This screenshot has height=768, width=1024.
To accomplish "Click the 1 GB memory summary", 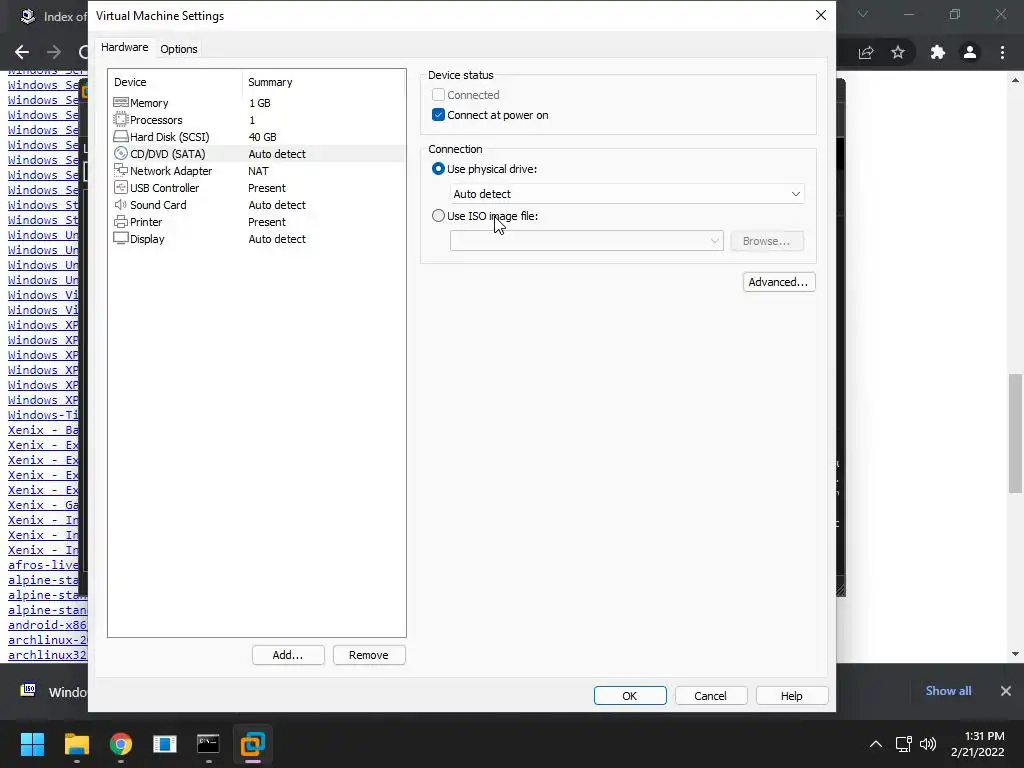I will point(260,103).
